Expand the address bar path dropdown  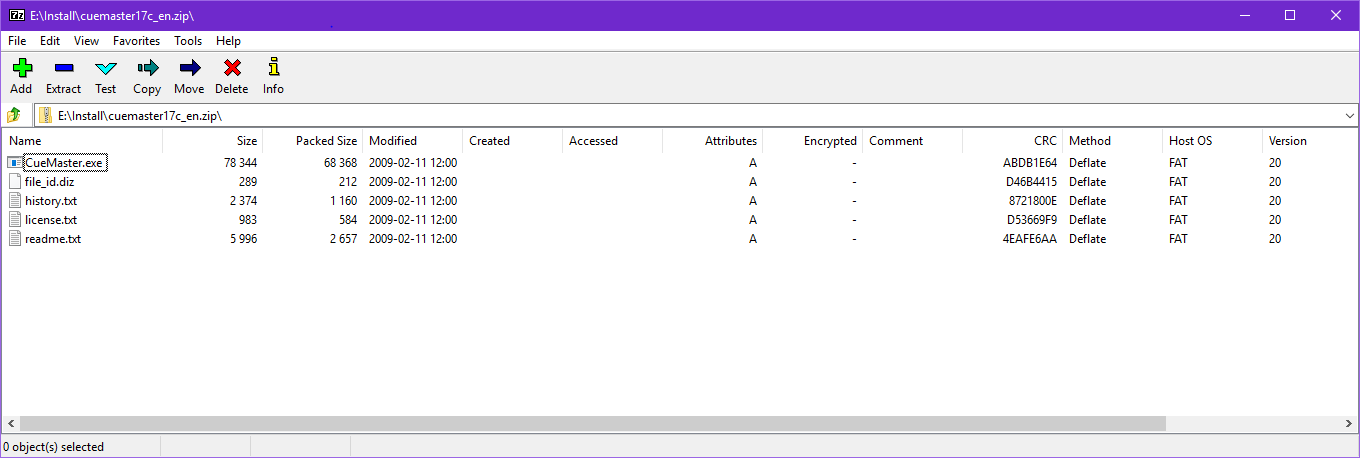point(1350,116)
